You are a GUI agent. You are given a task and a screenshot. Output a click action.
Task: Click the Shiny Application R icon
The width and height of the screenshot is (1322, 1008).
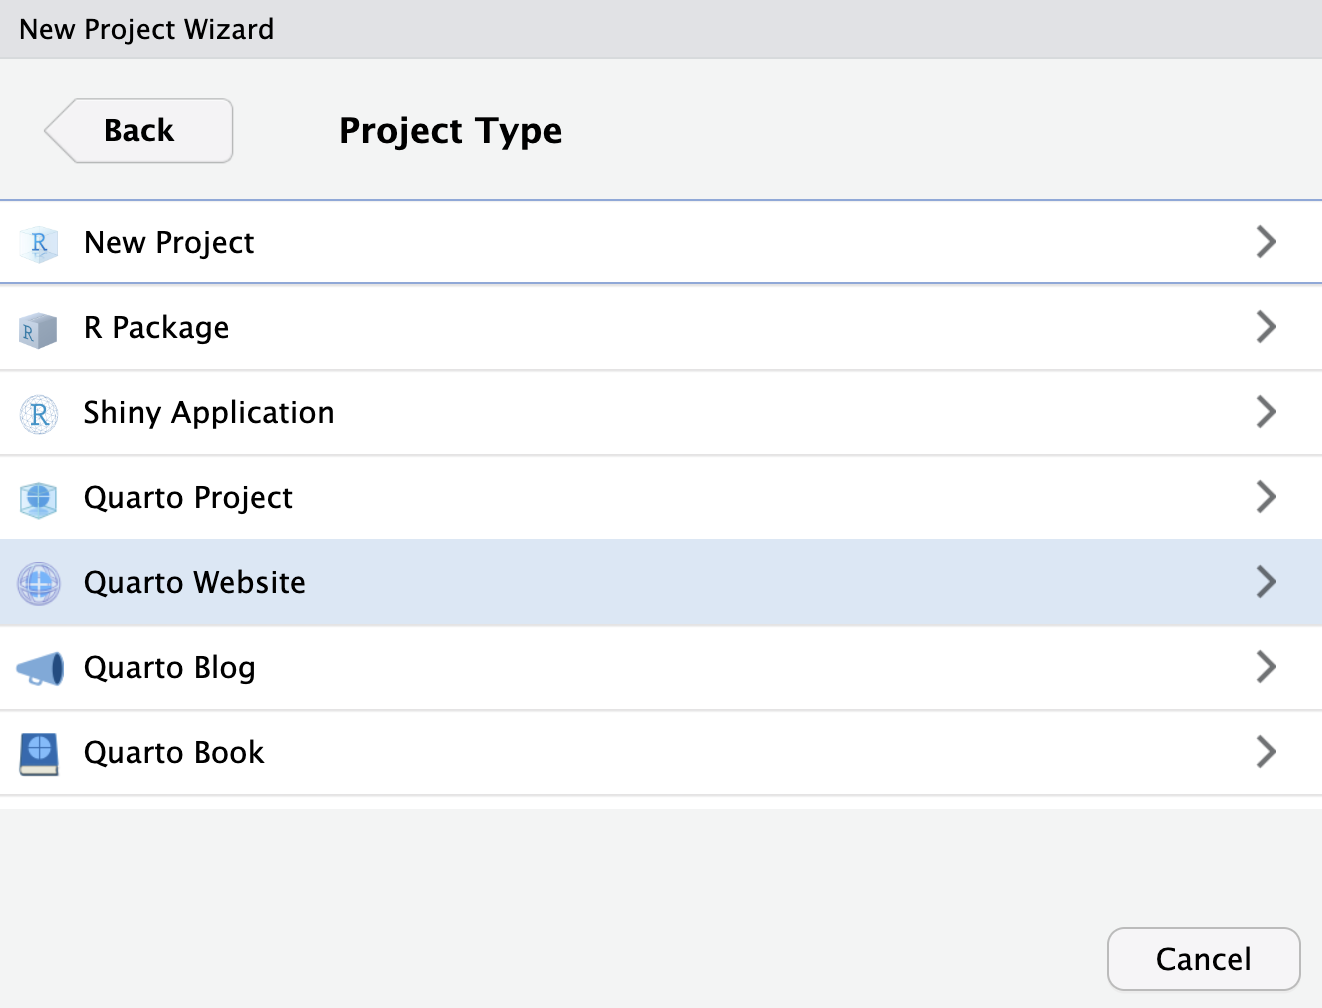39,414
